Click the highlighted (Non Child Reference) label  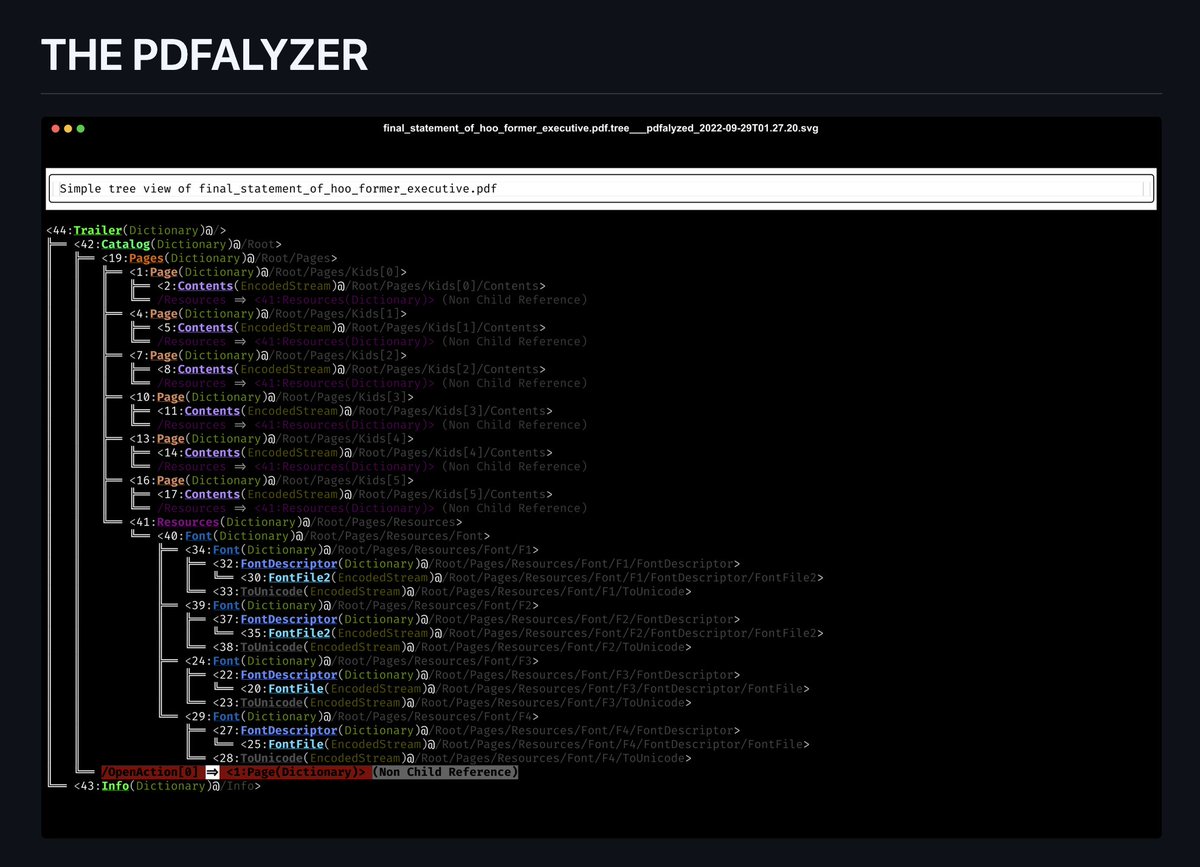[x=446, y=773]
